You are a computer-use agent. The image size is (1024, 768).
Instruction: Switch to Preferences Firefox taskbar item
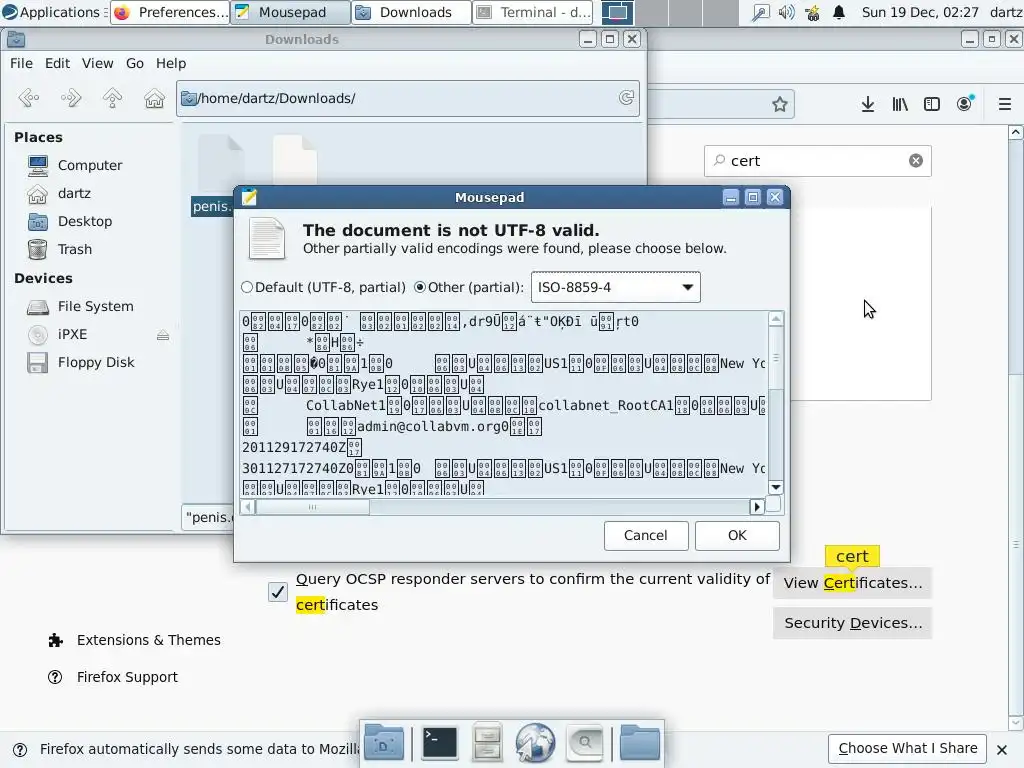(170, 12)
